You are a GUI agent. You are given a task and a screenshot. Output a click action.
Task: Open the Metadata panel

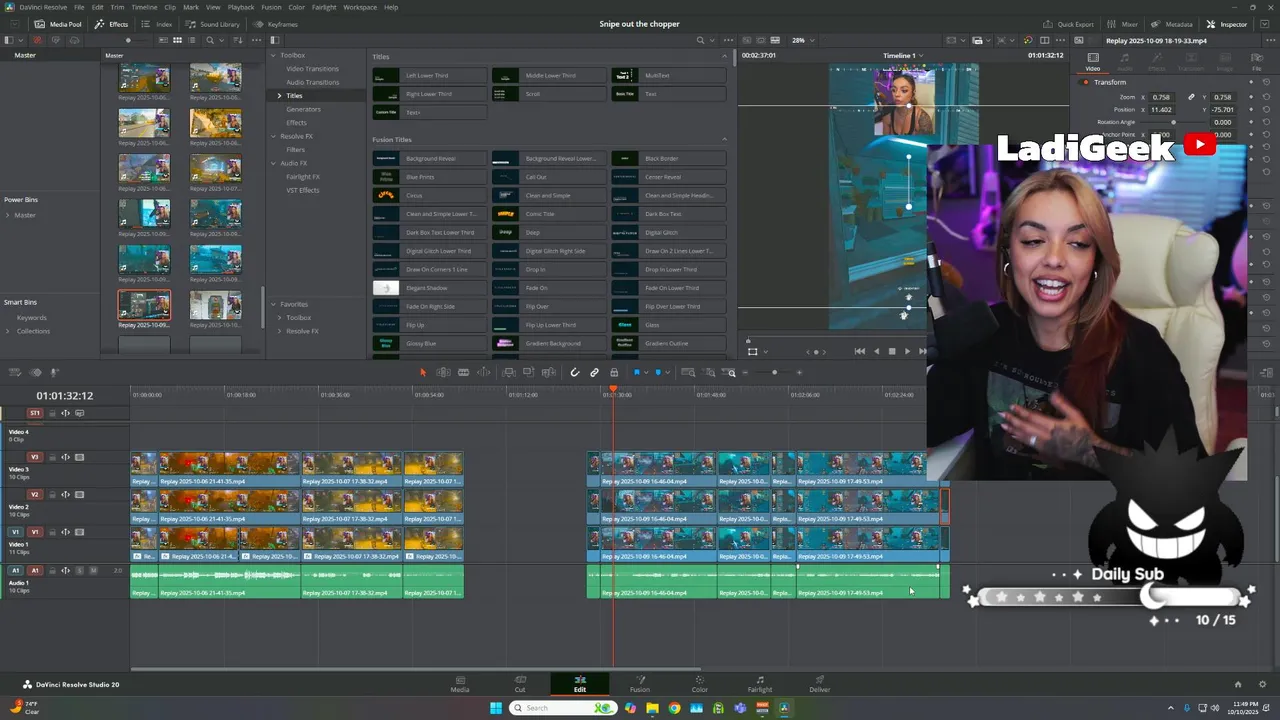click(1171, 24)
